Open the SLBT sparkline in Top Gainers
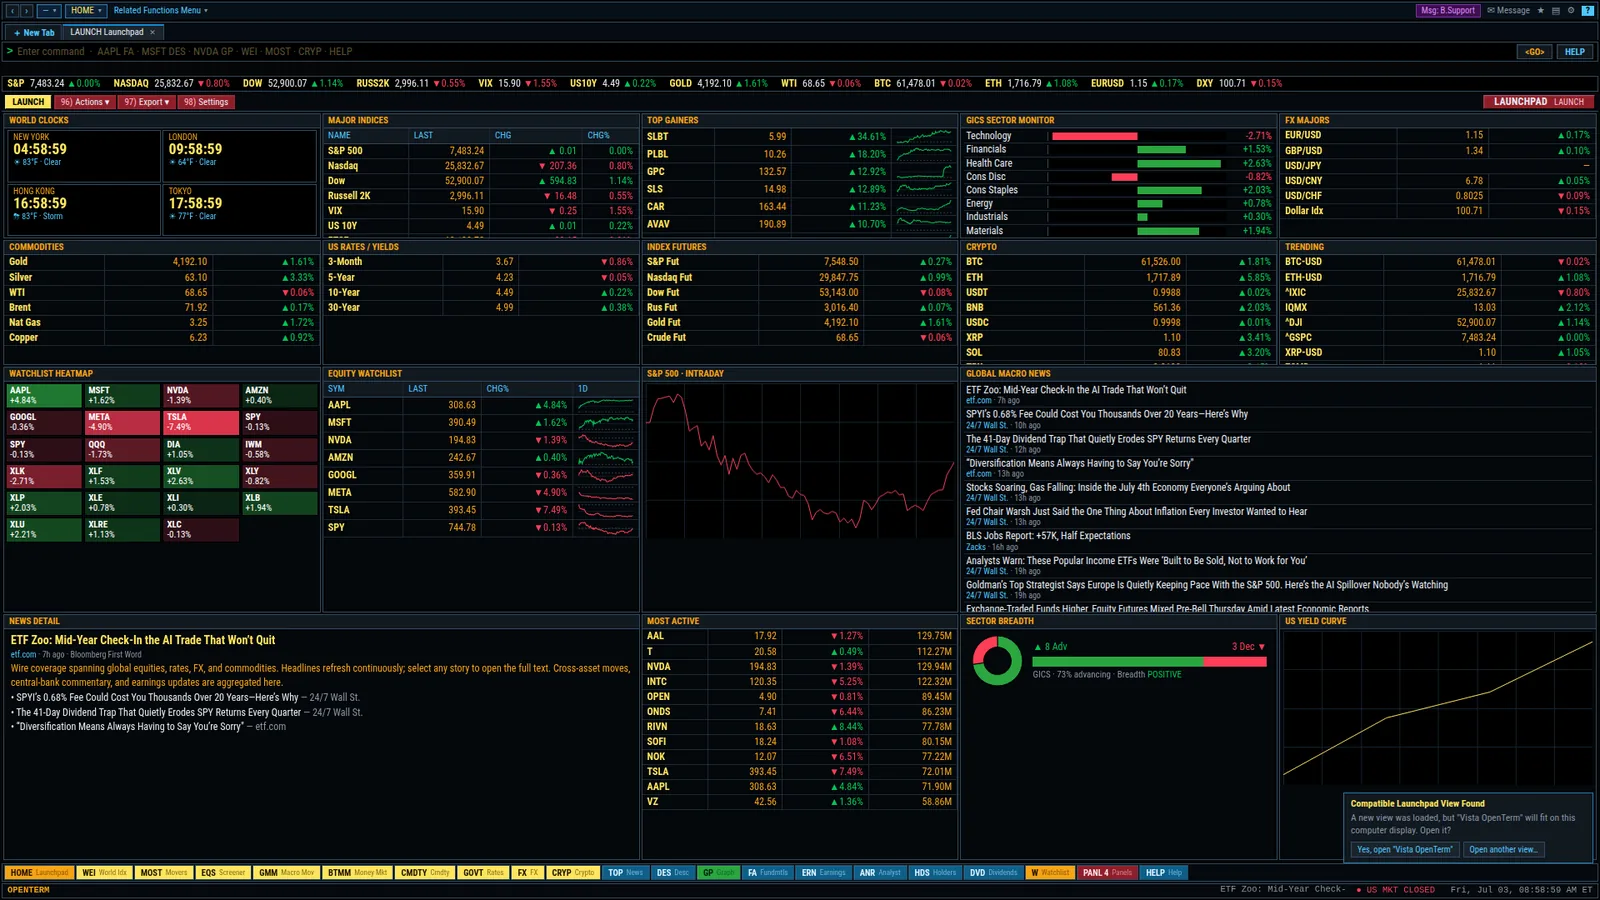This screenshot has width=1600, height=900. pyautogui.click(x=924, y=136)
